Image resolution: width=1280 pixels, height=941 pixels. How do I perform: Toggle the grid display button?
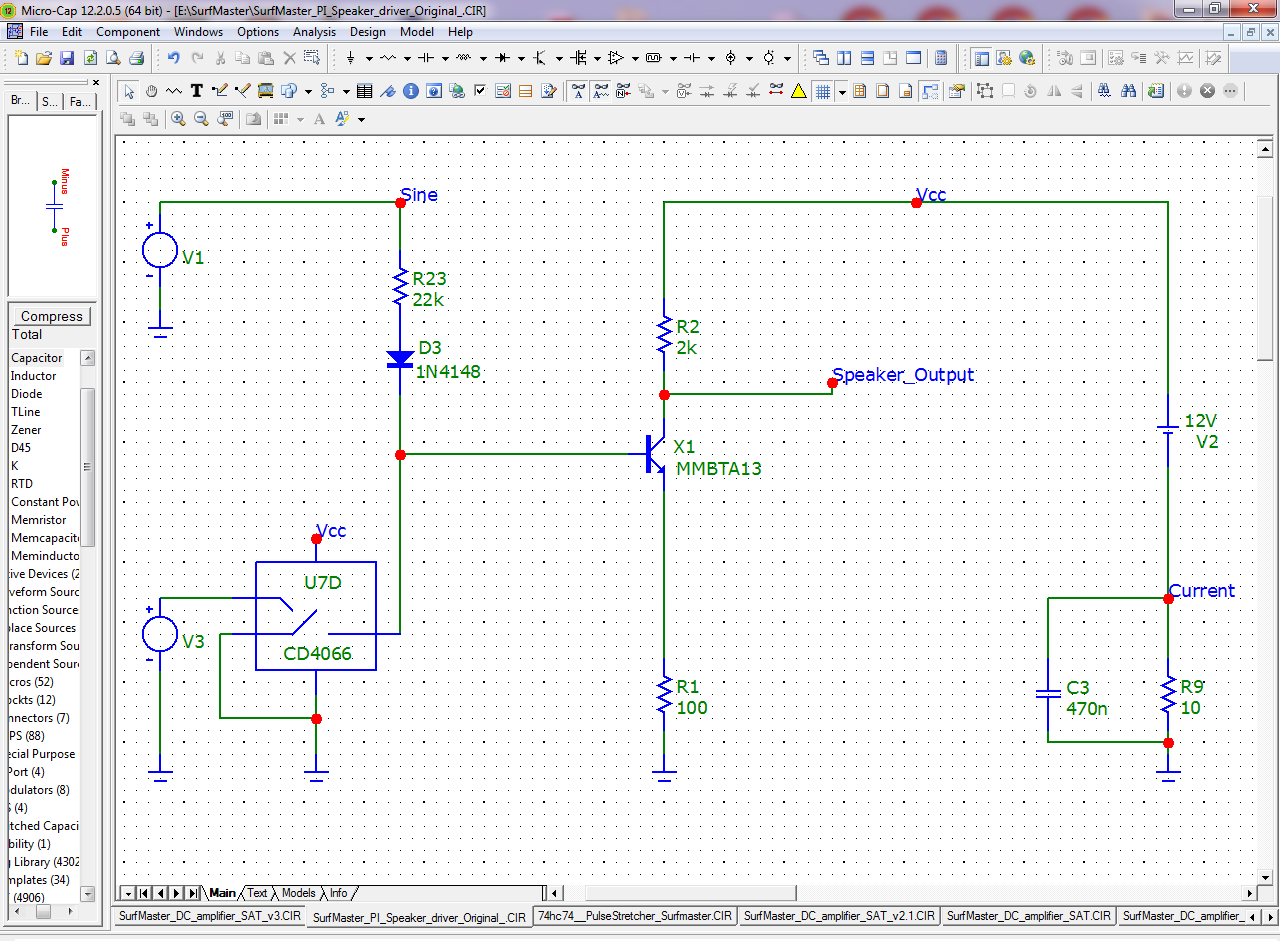[822, 91]
